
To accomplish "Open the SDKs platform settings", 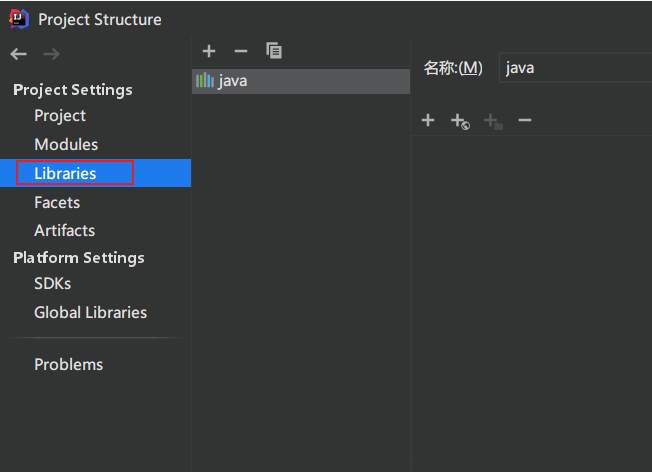I will (x=52, y=284).
